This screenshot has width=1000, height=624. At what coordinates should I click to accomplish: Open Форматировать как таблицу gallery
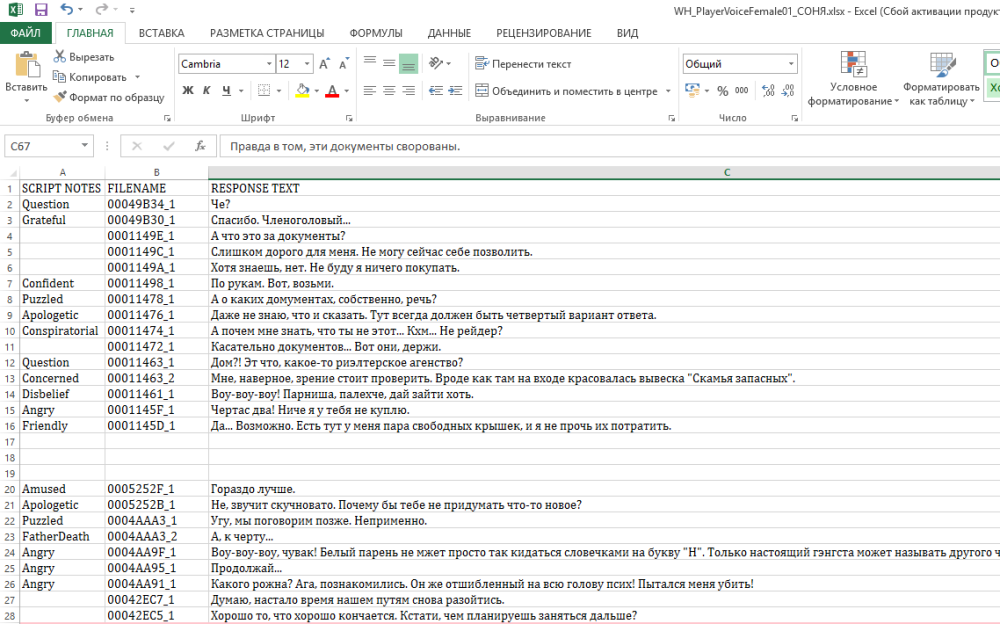click(941, 79)
